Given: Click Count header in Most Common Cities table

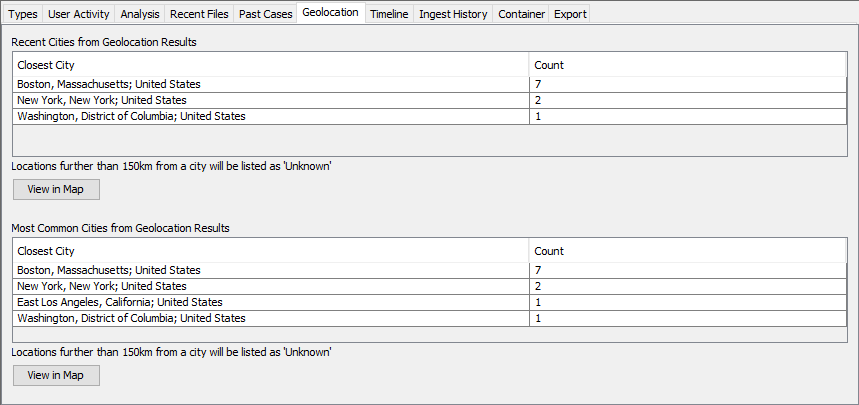Looking at the screenshot, I should click(x=688, y=251).
